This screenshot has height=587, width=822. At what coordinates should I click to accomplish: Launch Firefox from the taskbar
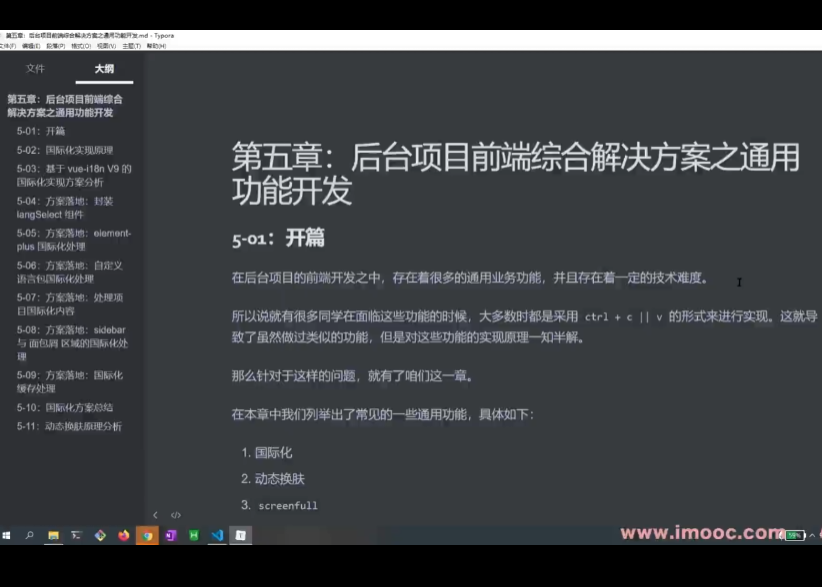point(123,535)
